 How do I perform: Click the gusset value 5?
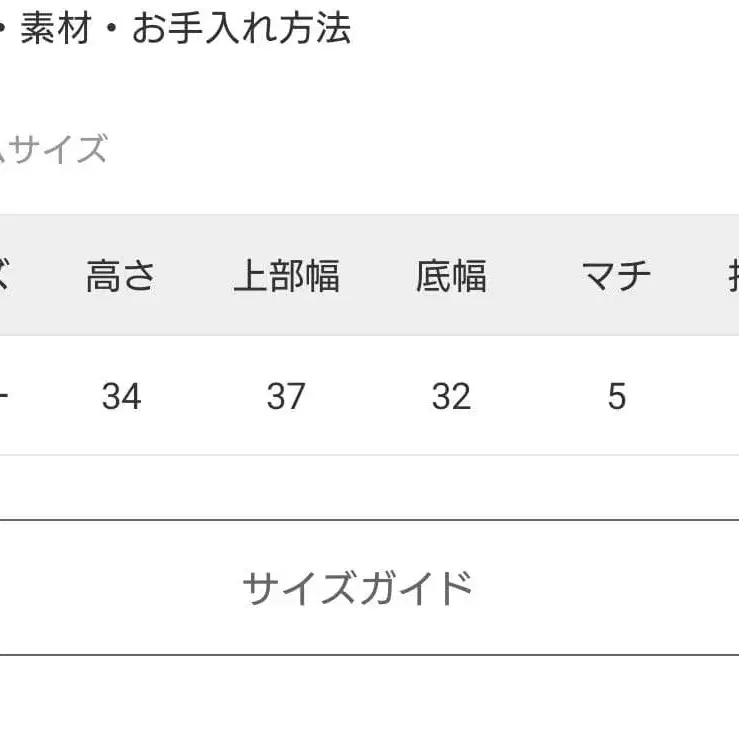(x=616, y=397)
